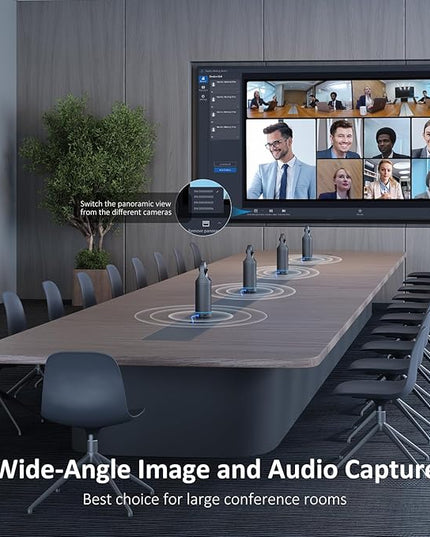Click the dark outlined button above the blue button

[225, 164]
